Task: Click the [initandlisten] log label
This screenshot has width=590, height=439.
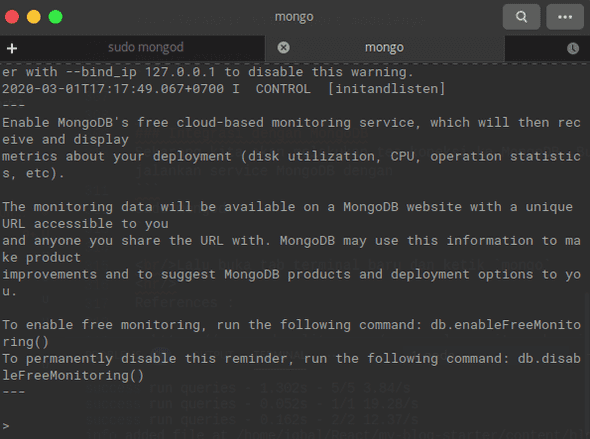Action: [x=386, y=89]
